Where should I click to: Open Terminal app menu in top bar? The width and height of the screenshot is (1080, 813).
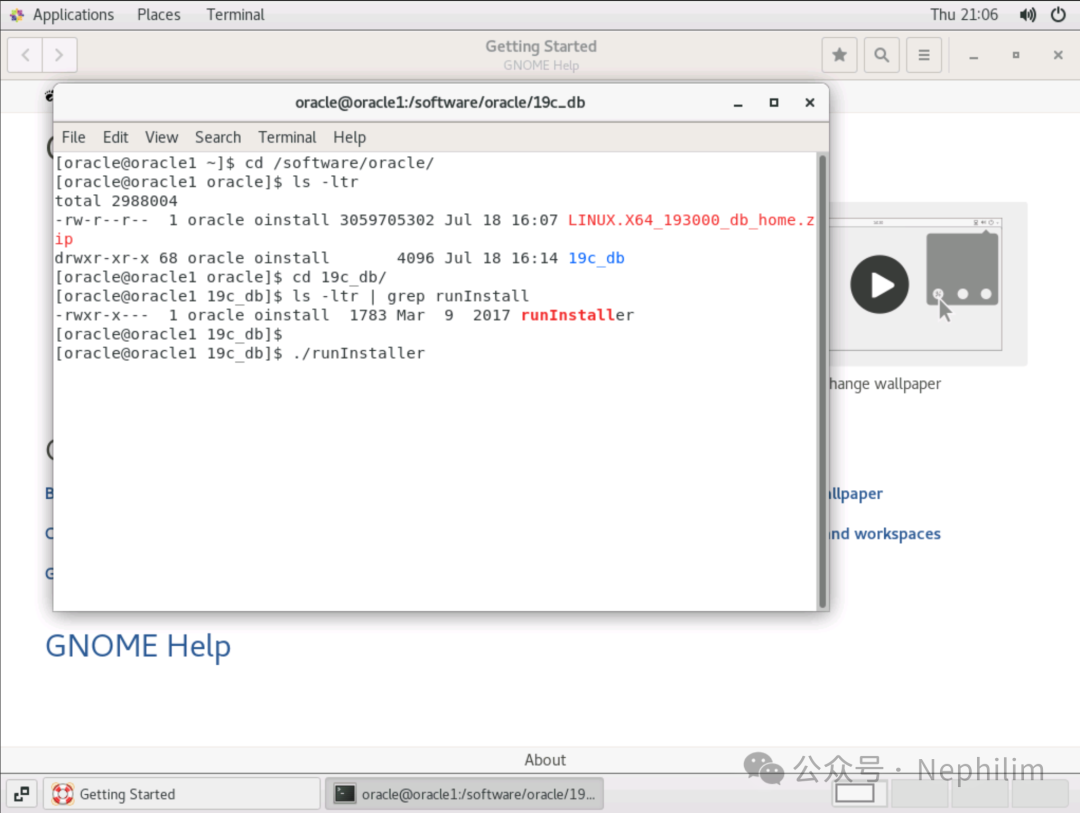point(235,14)
